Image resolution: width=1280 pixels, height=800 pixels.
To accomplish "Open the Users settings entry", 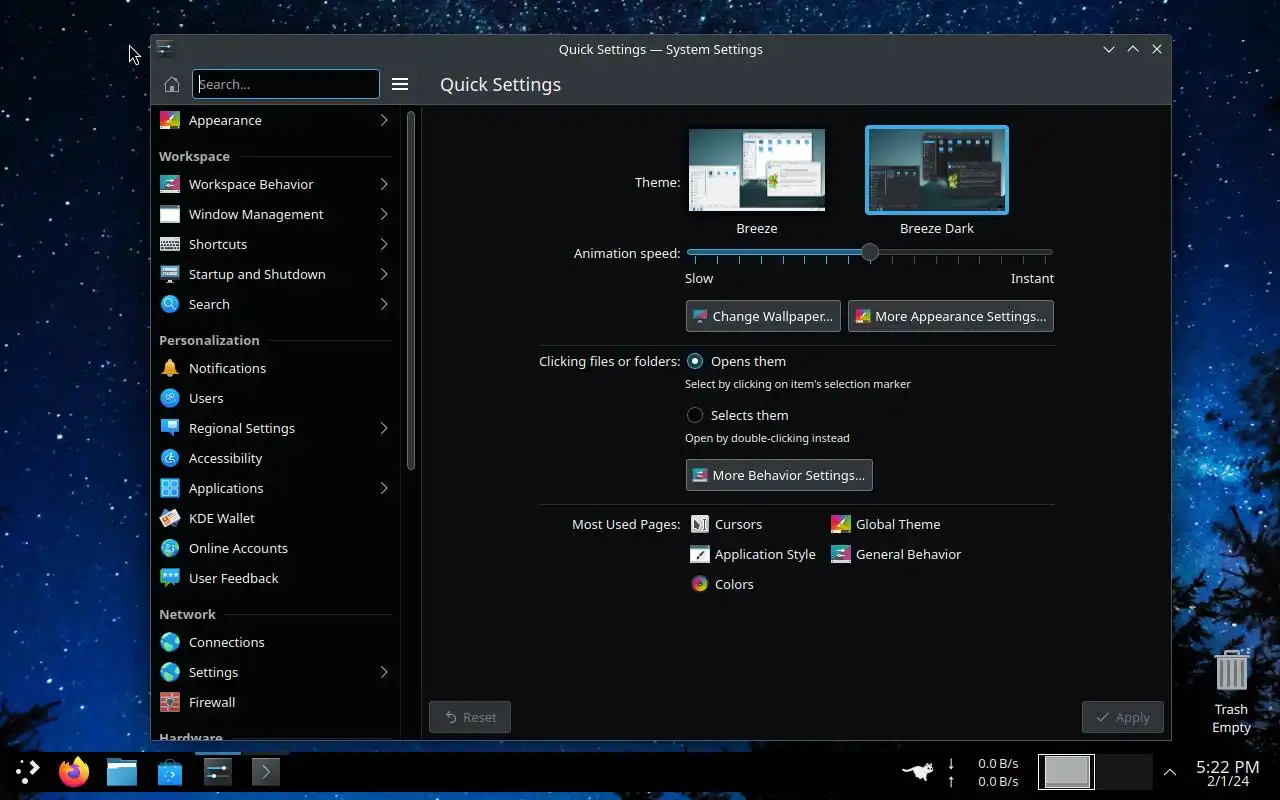I will tap(275, 398).
